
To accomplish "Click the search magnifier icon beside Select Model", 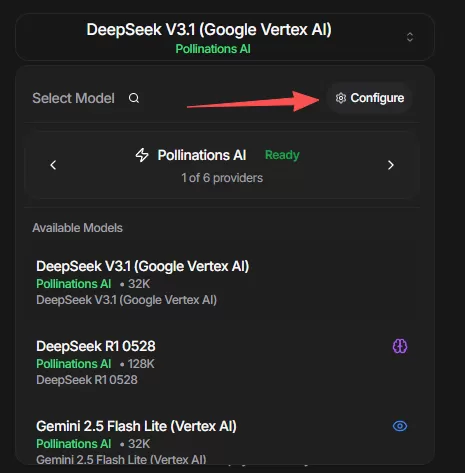I will coord(134,98).
